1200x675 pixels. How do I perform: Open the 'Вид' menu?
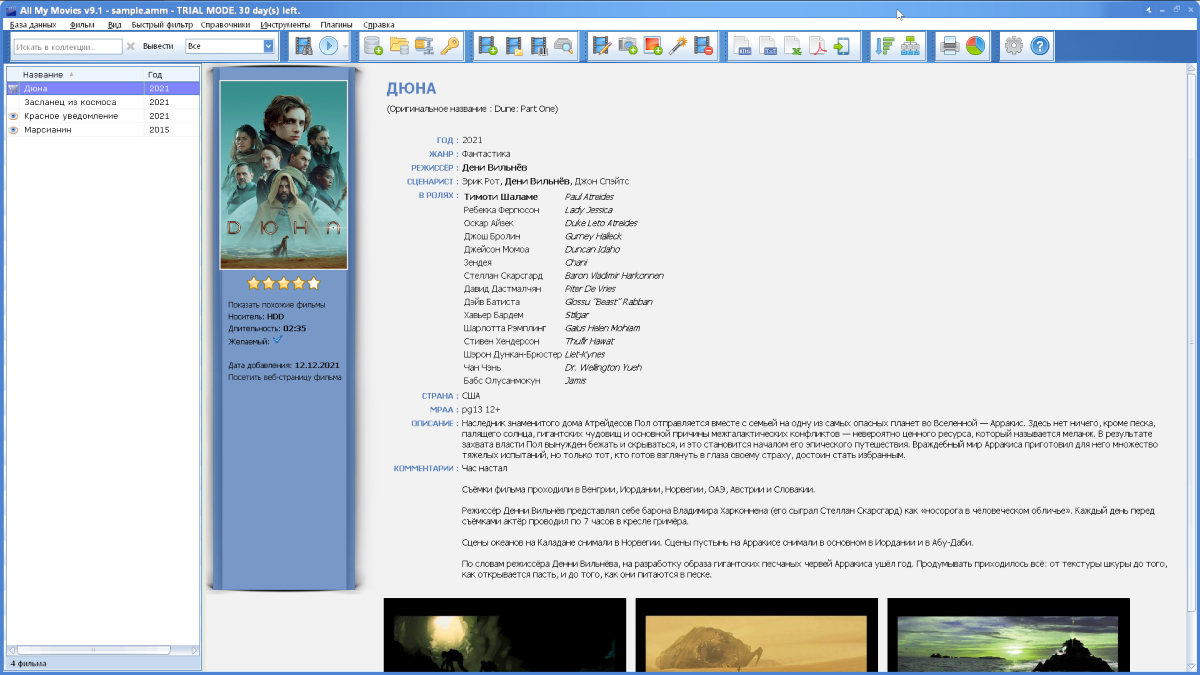(x=115, y=24)
